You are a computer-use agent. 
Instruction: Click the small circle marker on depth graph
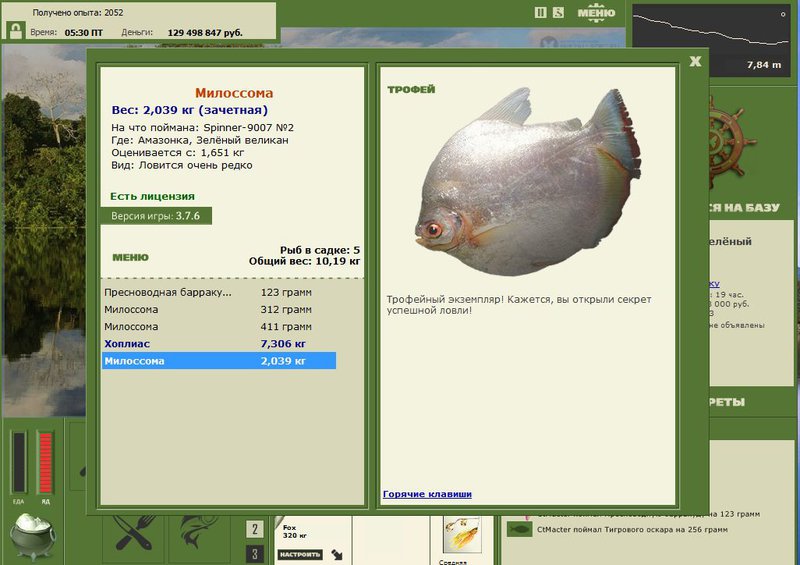click(783, 14)
